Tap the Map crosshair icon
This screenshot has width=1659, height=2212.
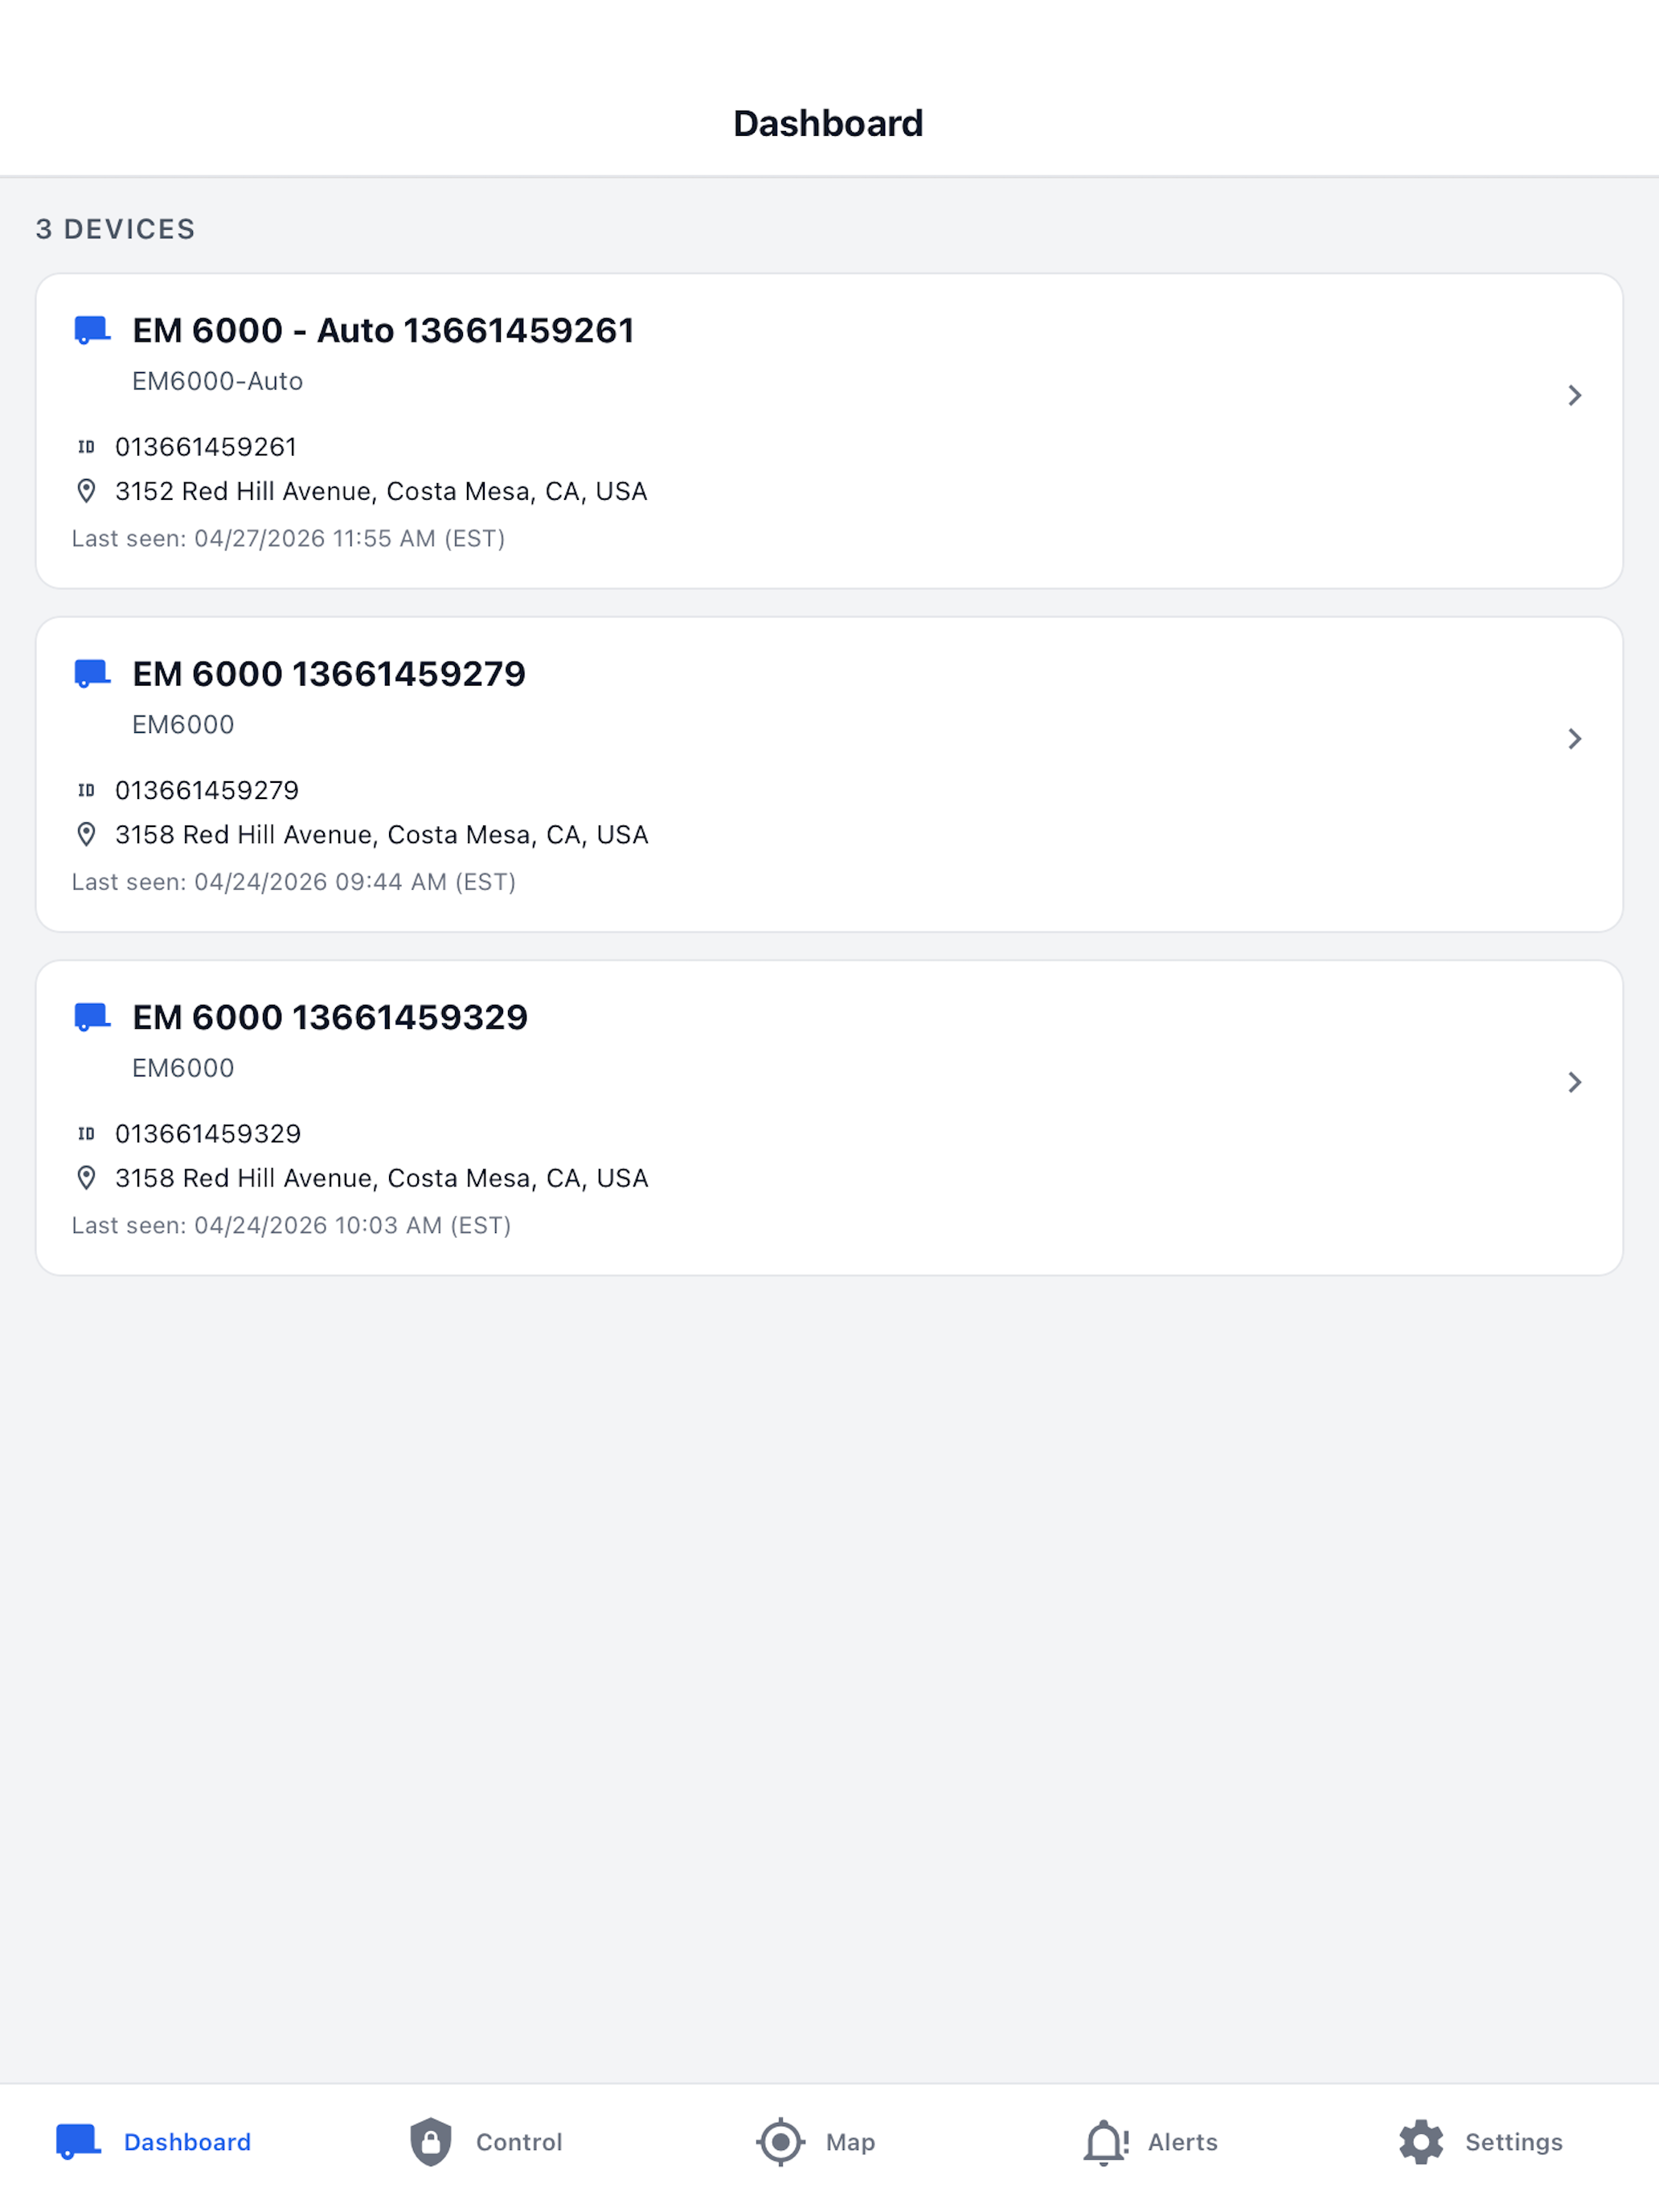[781, 2142]
